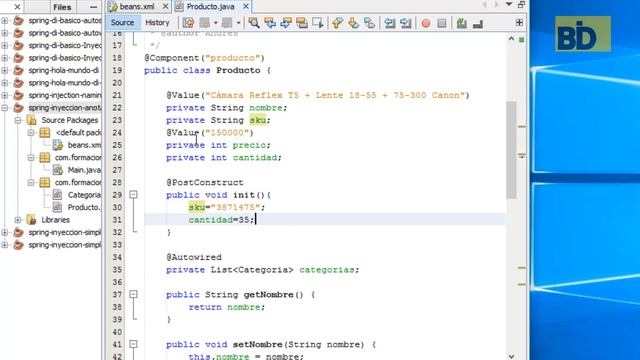Click the Uncomment code toolbar icon
The height and width of the screenshot is (360, 640).
[x=478, y=24]
